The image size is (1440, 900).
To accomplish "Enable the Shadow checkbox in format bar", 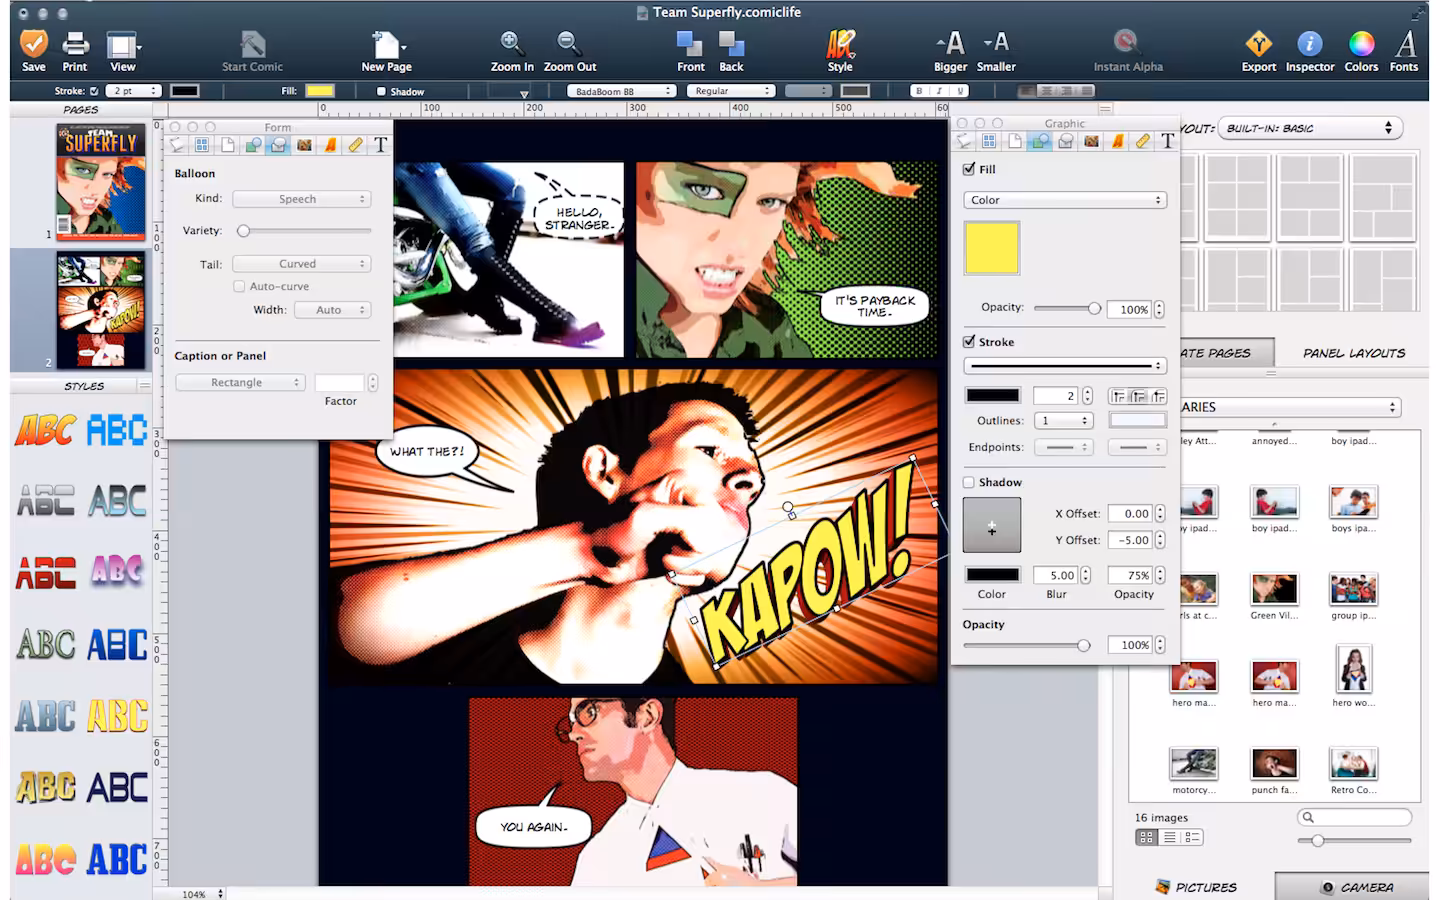I will point(381,91).
